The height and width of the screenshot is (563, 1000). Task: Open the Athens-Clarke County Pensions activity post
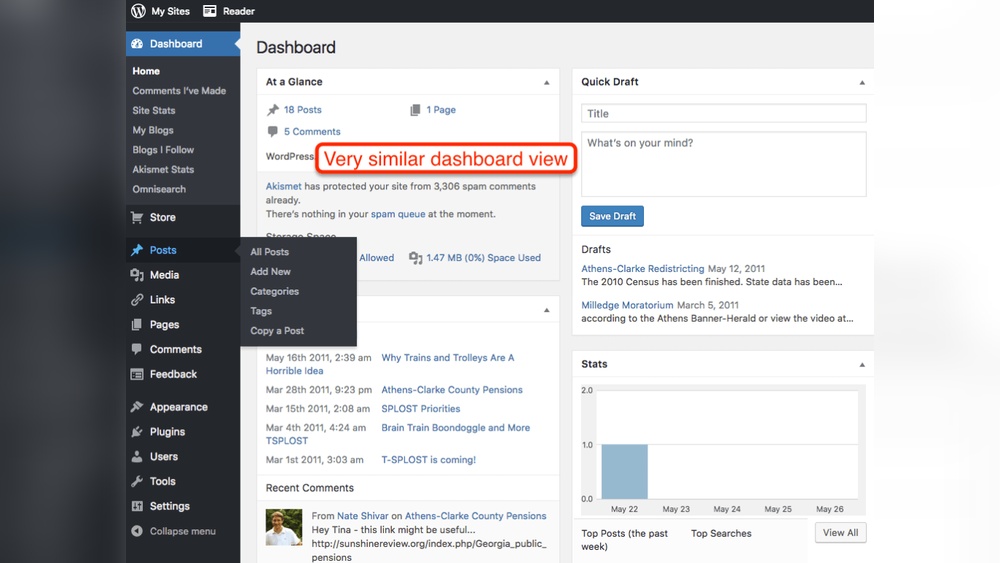[x=452, y=390]
